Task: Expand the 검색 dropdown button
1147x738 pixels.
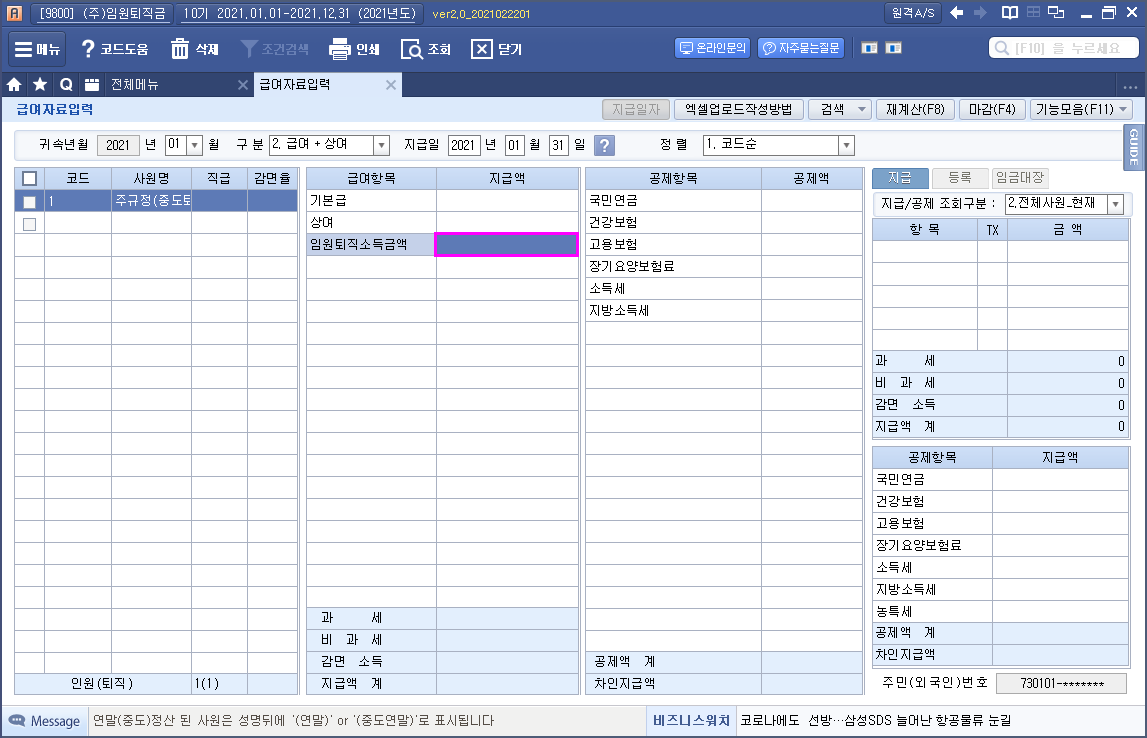Action: 862,109
